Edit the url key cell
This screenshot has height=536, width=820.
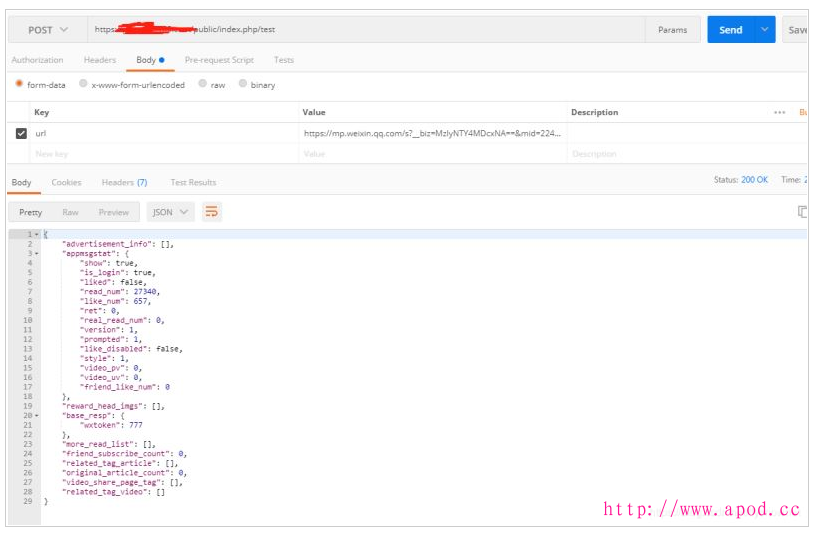[x=164, y=133]
